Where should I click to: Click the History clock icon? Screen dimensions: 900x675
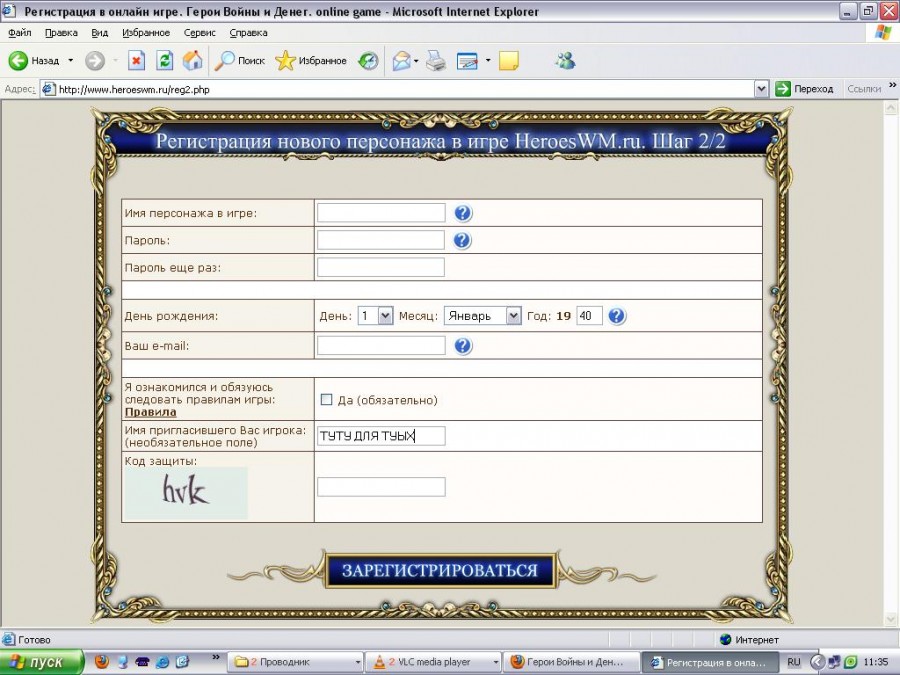[x=368, y=60]
